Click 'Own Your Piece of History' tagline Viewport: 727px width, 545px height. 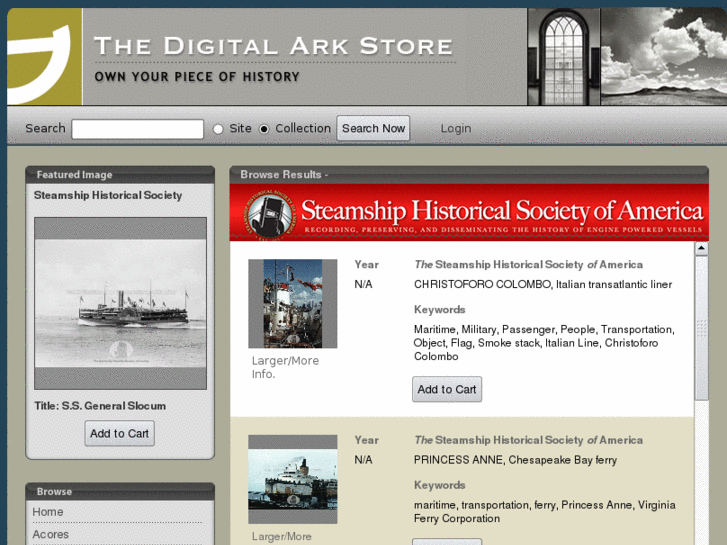click(x=197, y=77)
